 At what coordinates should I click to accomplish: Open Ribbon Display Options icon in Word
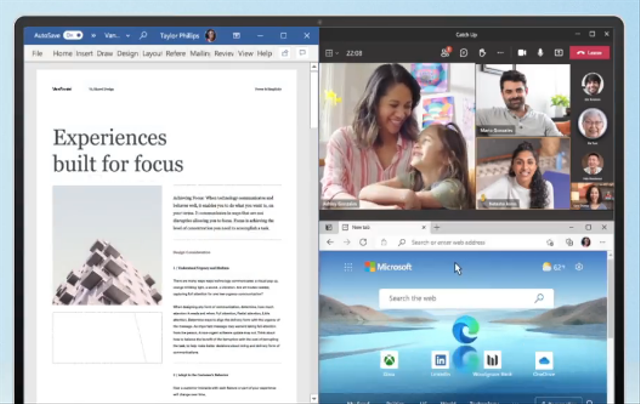(x=236, y=36)
